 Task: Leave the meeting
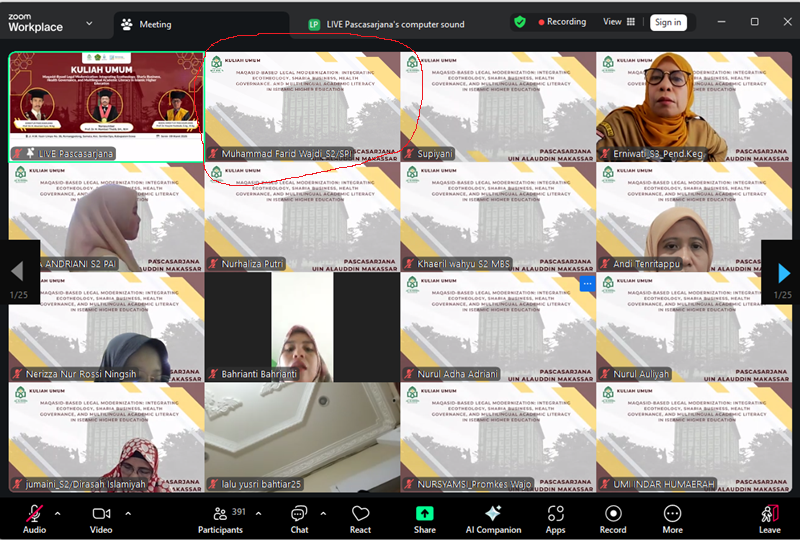tap(769, 519)
